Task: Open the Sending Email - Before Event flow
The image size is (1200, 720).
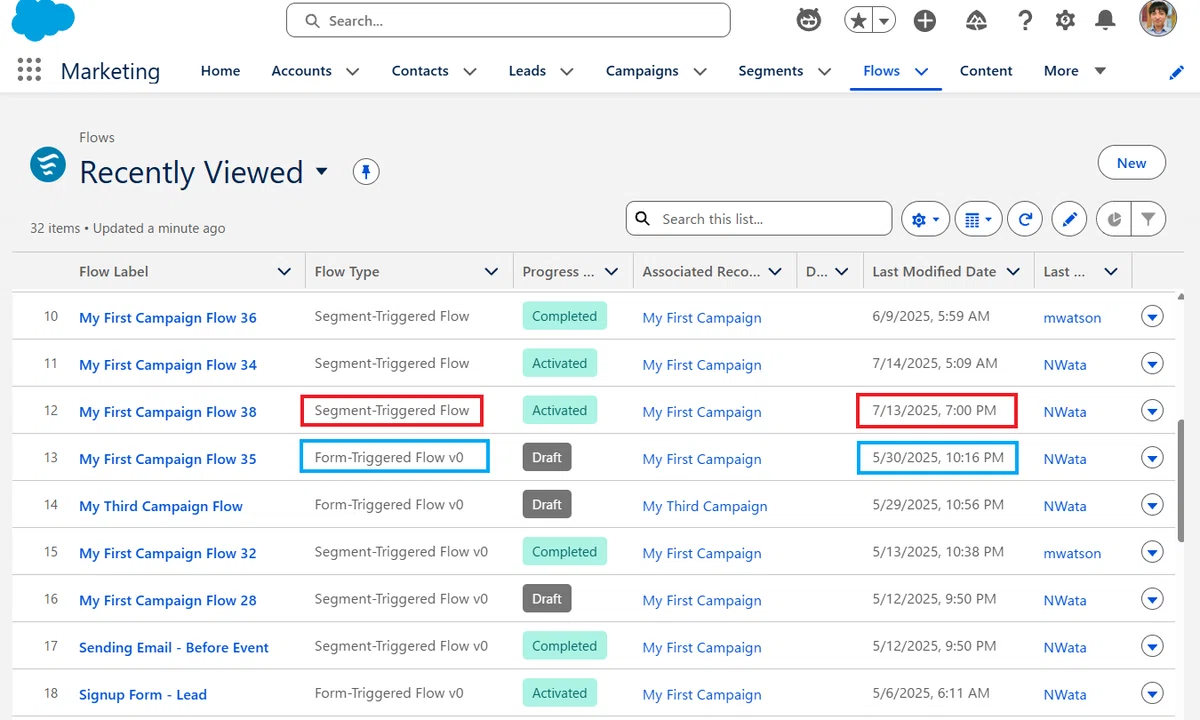Action: point(174,647)
